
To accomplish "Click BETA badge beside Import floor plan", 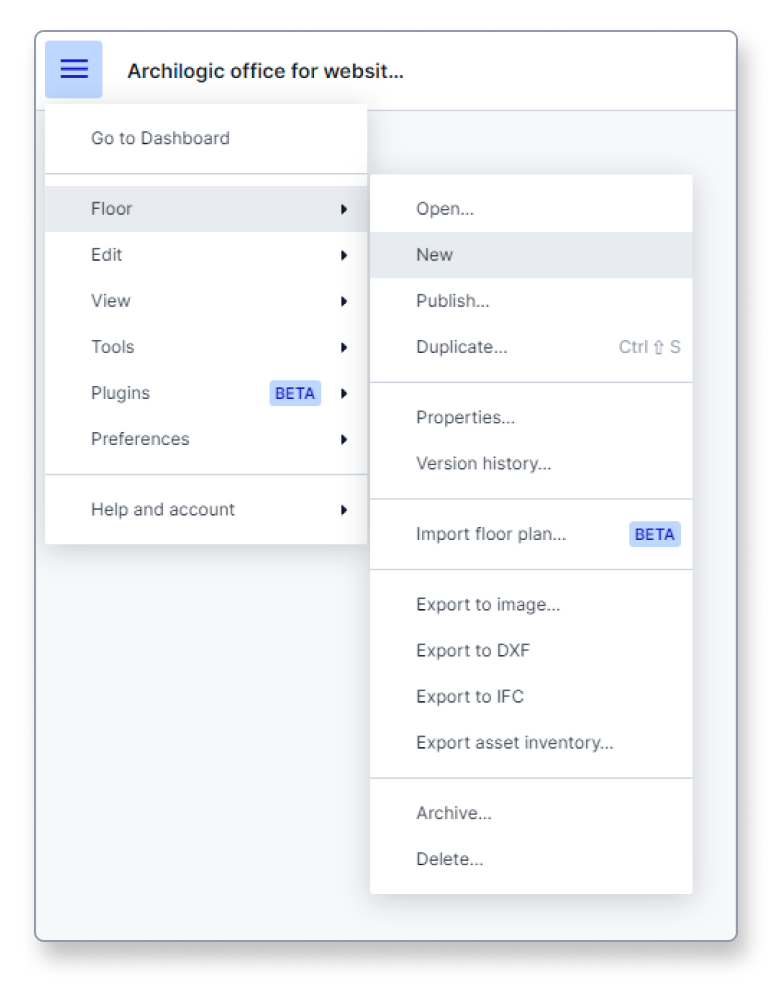I will pyautogui.click(x=654, y=534).
